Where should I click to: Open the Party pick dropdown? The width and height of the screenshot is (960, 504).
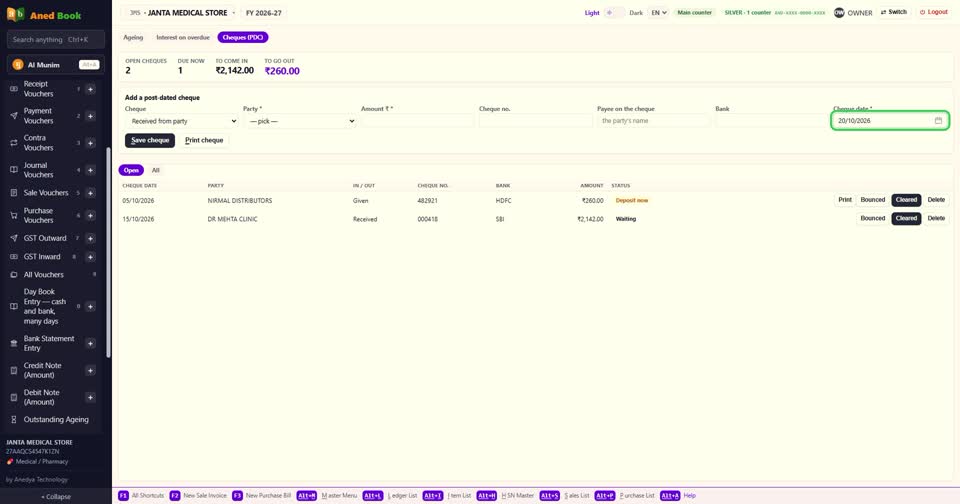(x=300, y=121)
